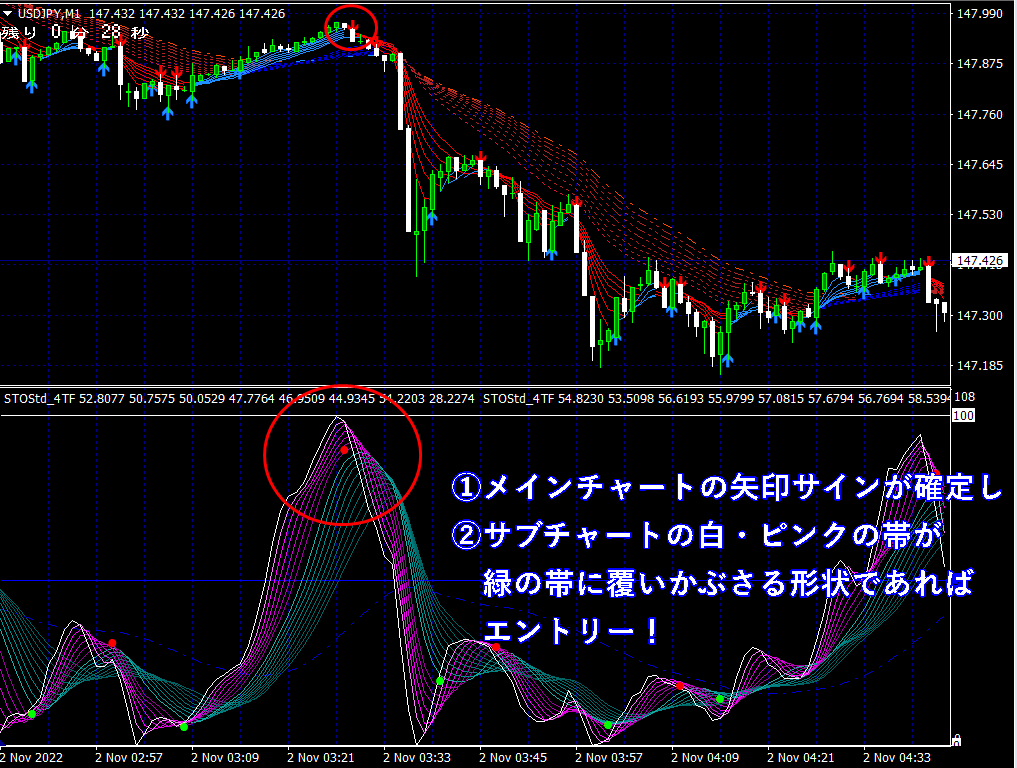Viewport: 1017px width, 768px height.
Task: Click the 147.300 price scale label
Action: click(979, 315)
